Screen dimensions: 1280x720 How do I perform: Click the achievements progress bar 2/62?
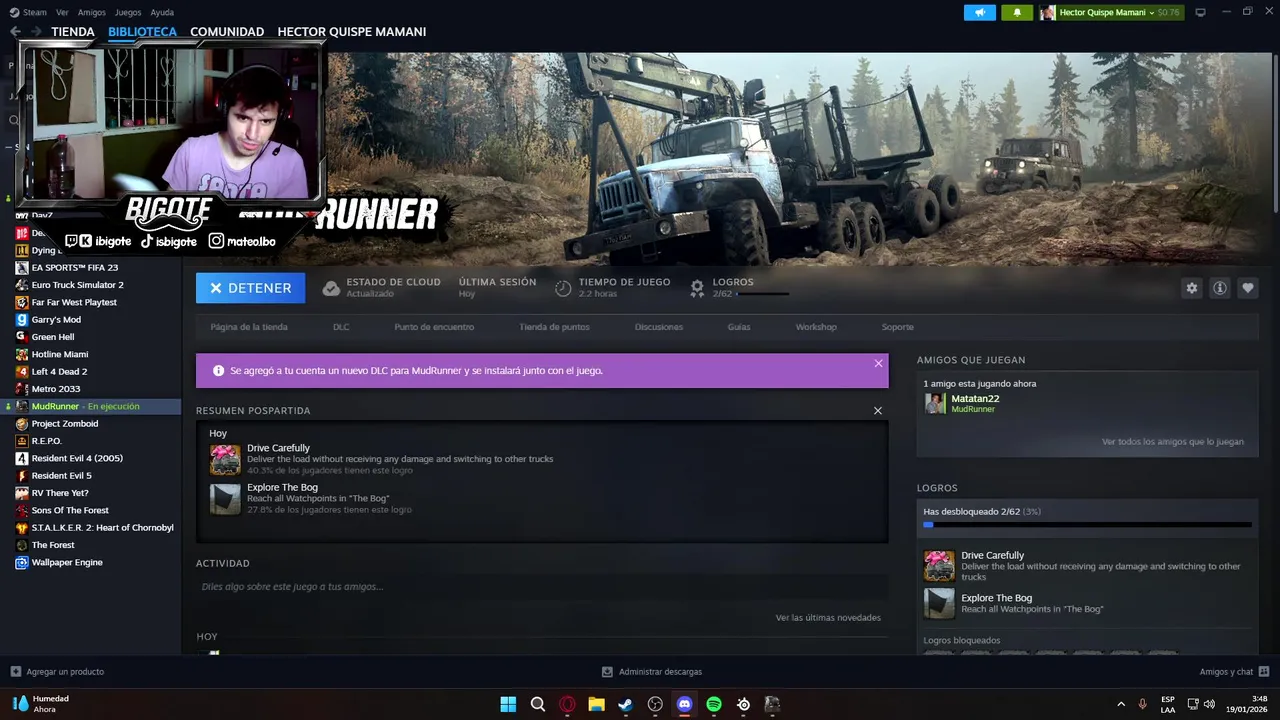tap(1087, 524)
